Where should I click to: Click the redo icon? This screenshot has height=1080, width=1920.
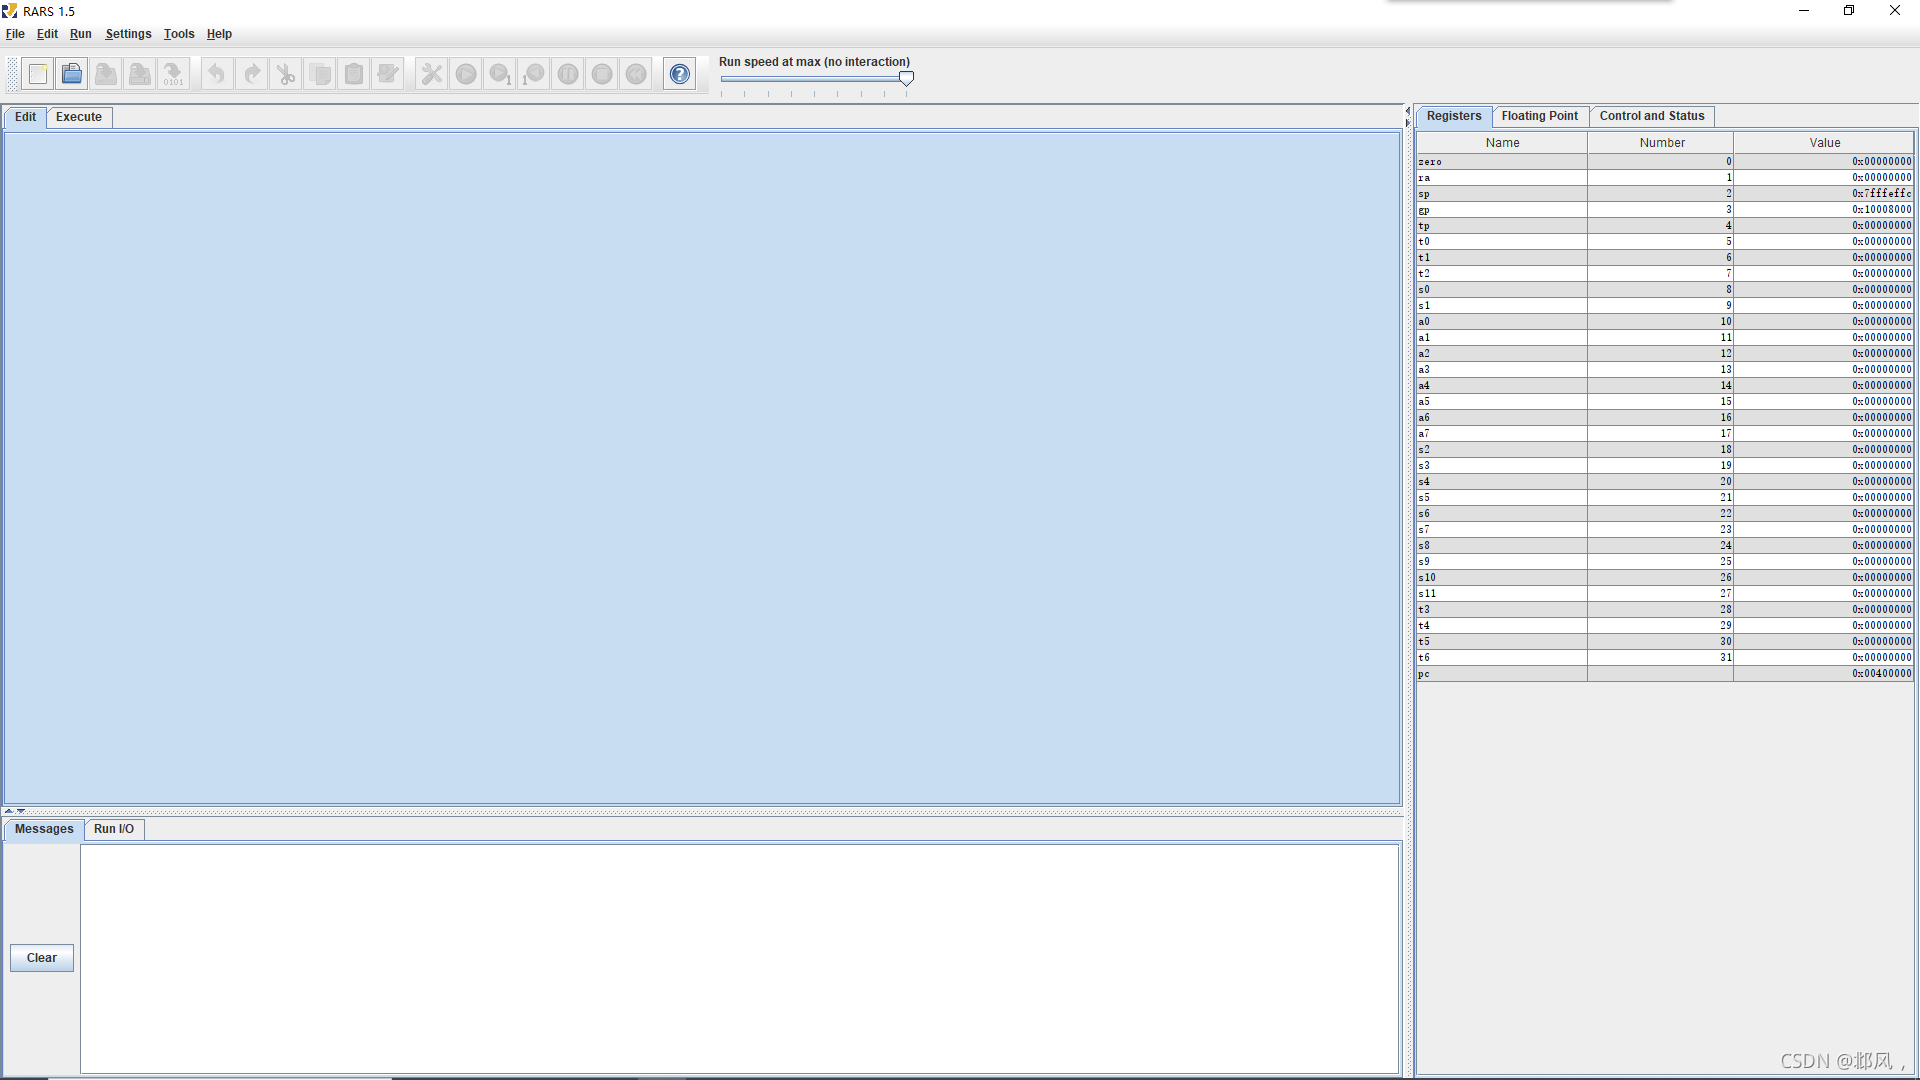(251, 73)
